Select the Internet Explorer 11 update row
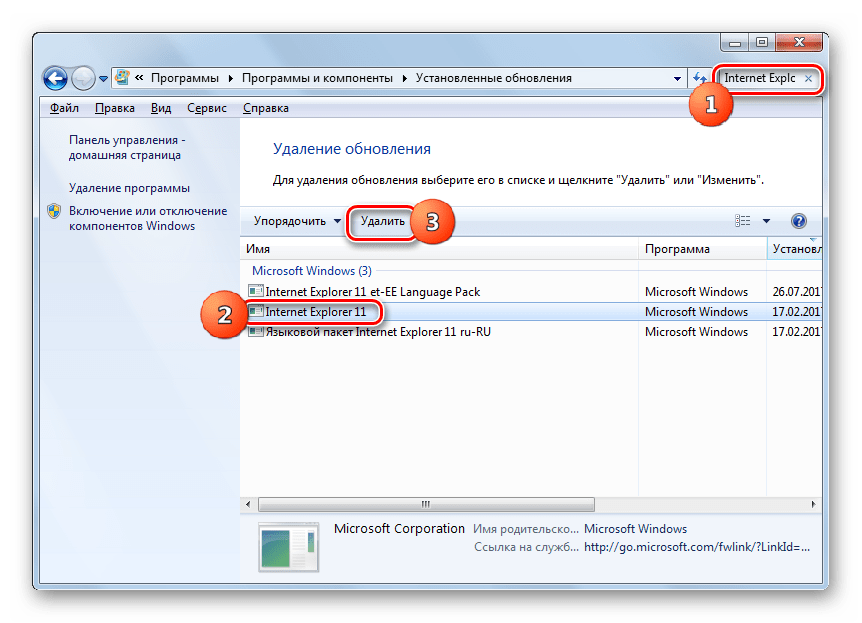This screenshot has height=623, width=862. (x=531, y=312)
